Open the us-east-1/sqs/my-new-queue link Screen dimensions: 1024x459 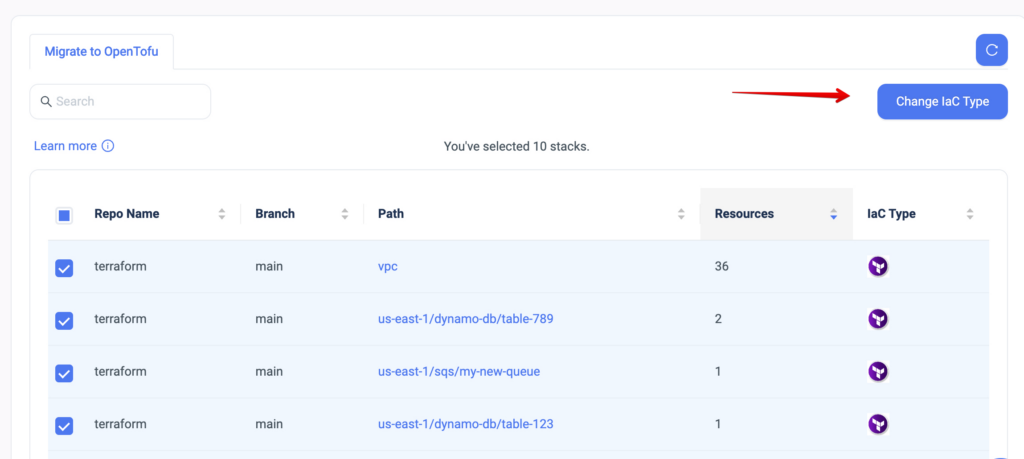pos(459,372)
